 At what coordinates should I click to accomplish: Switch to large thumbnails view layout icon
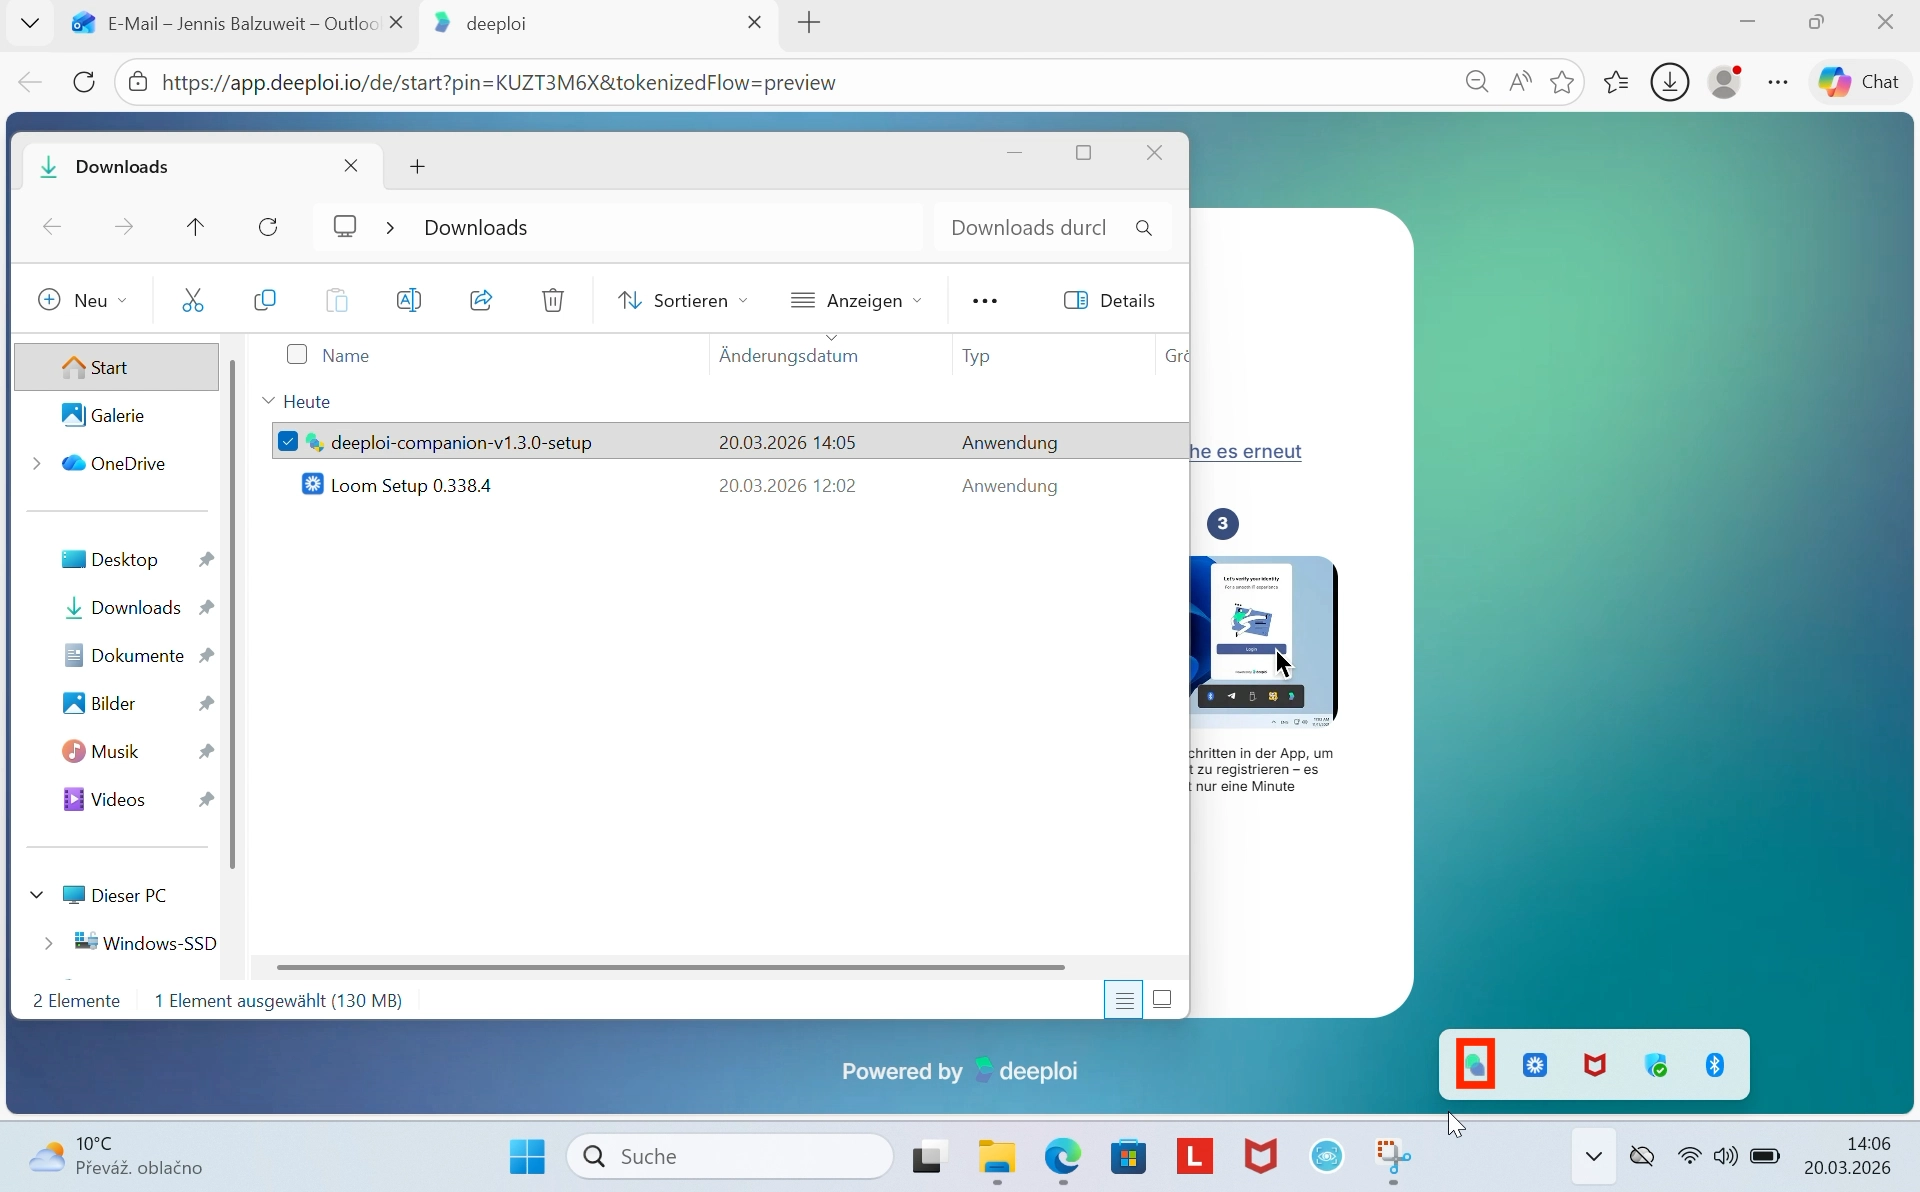(x=1163, y=999)
